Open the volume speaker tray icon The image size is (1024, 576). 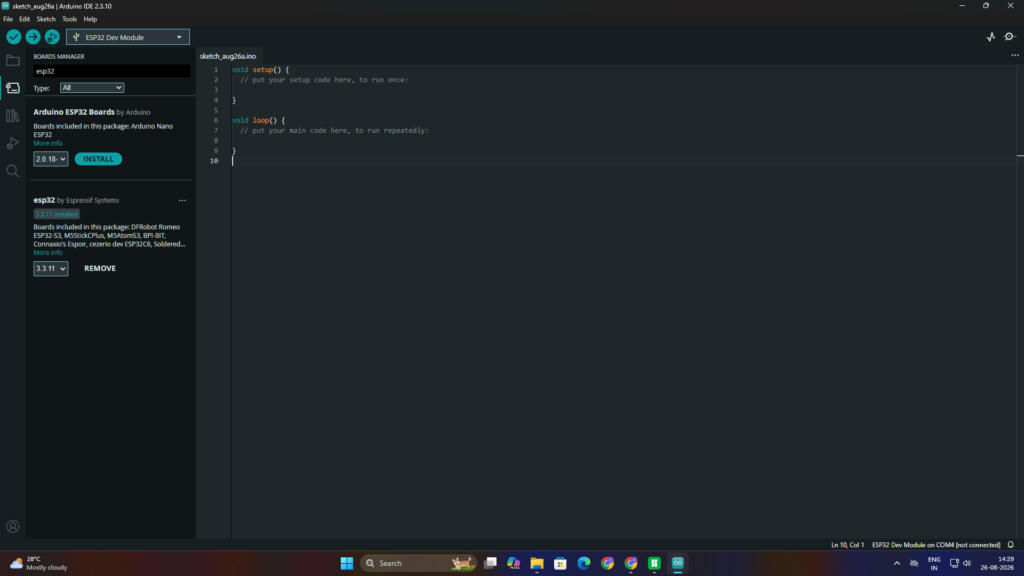(967, 563)
